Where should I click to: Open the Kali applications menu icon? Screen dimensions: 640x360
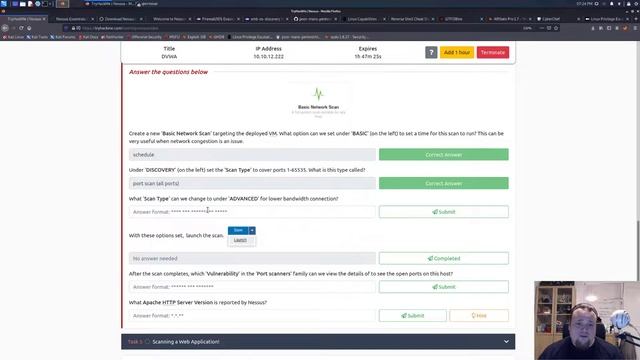click(x=4, y=4)
